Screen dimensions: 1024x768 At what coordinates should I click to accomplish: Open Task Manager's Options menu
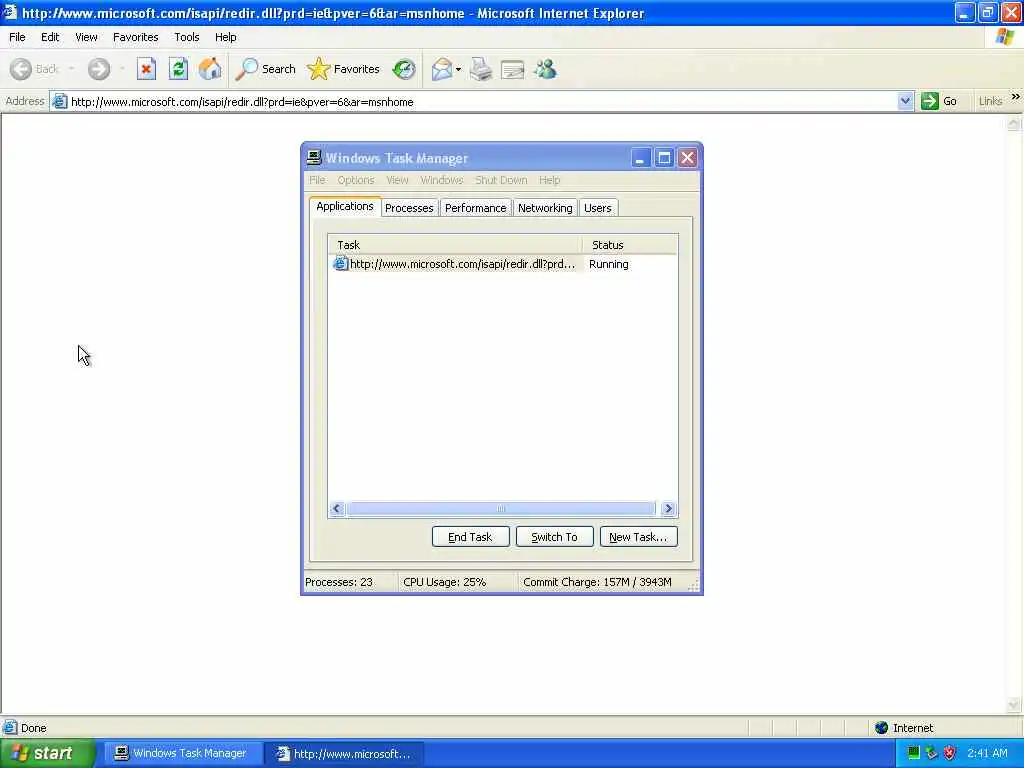(x=356, y=180)
